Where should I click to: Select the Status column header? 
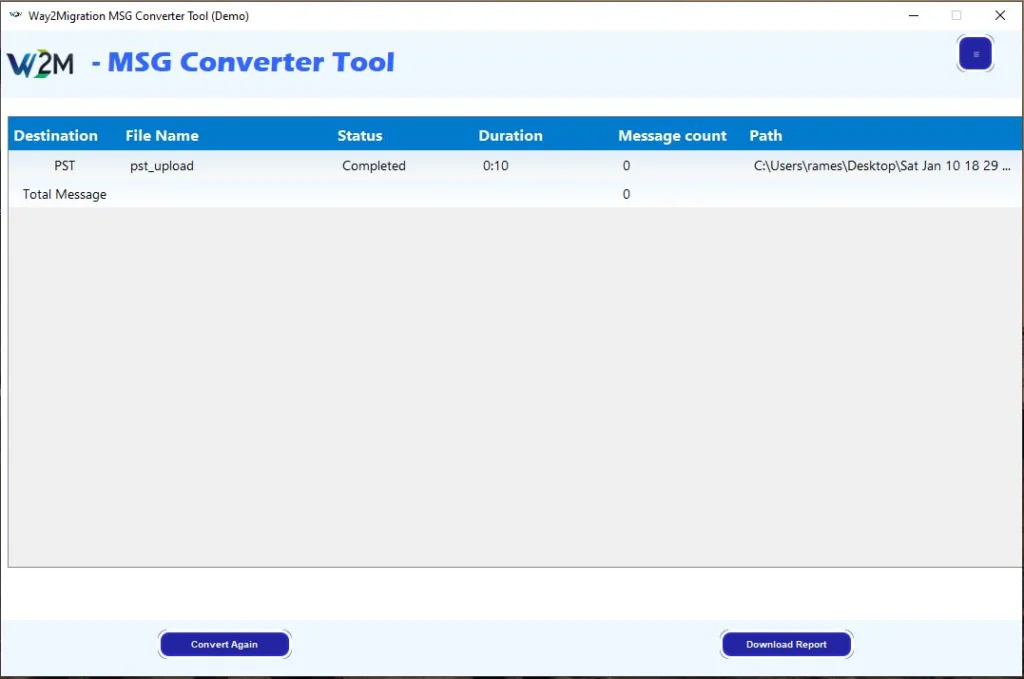coord(360,136)
